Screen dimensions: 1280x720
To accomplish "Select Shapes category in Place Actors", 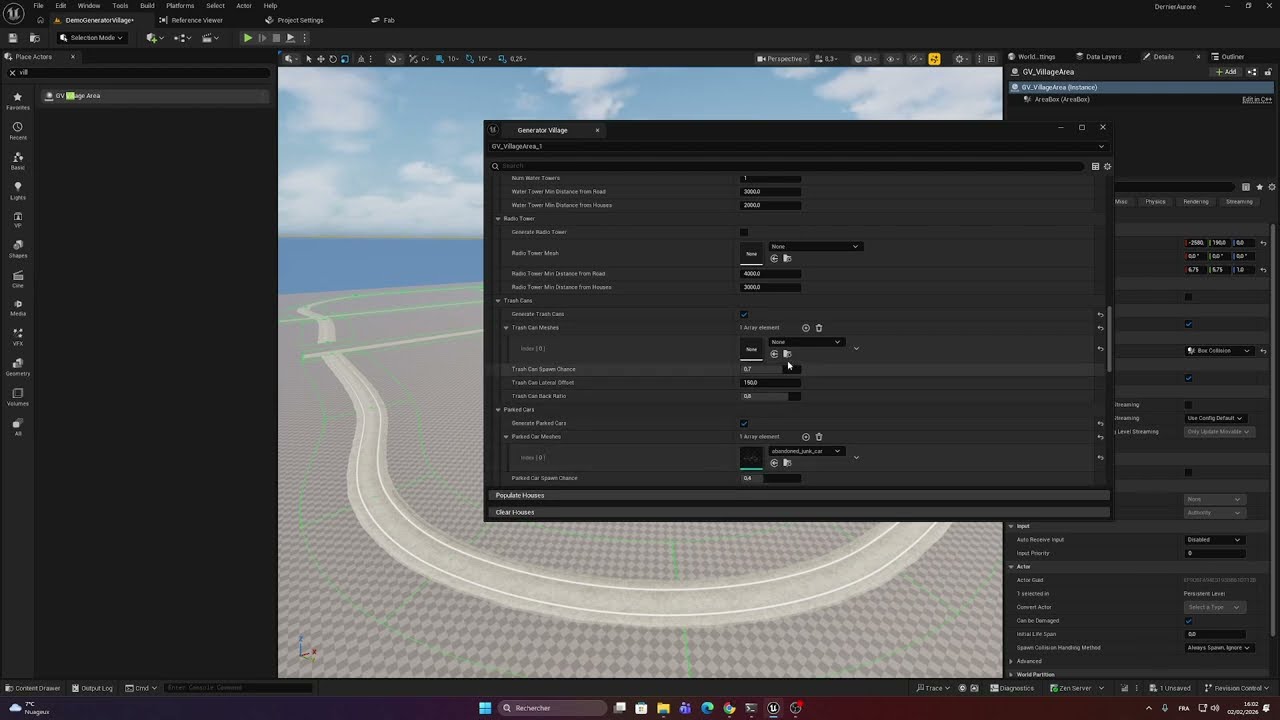I will point(17,249).
